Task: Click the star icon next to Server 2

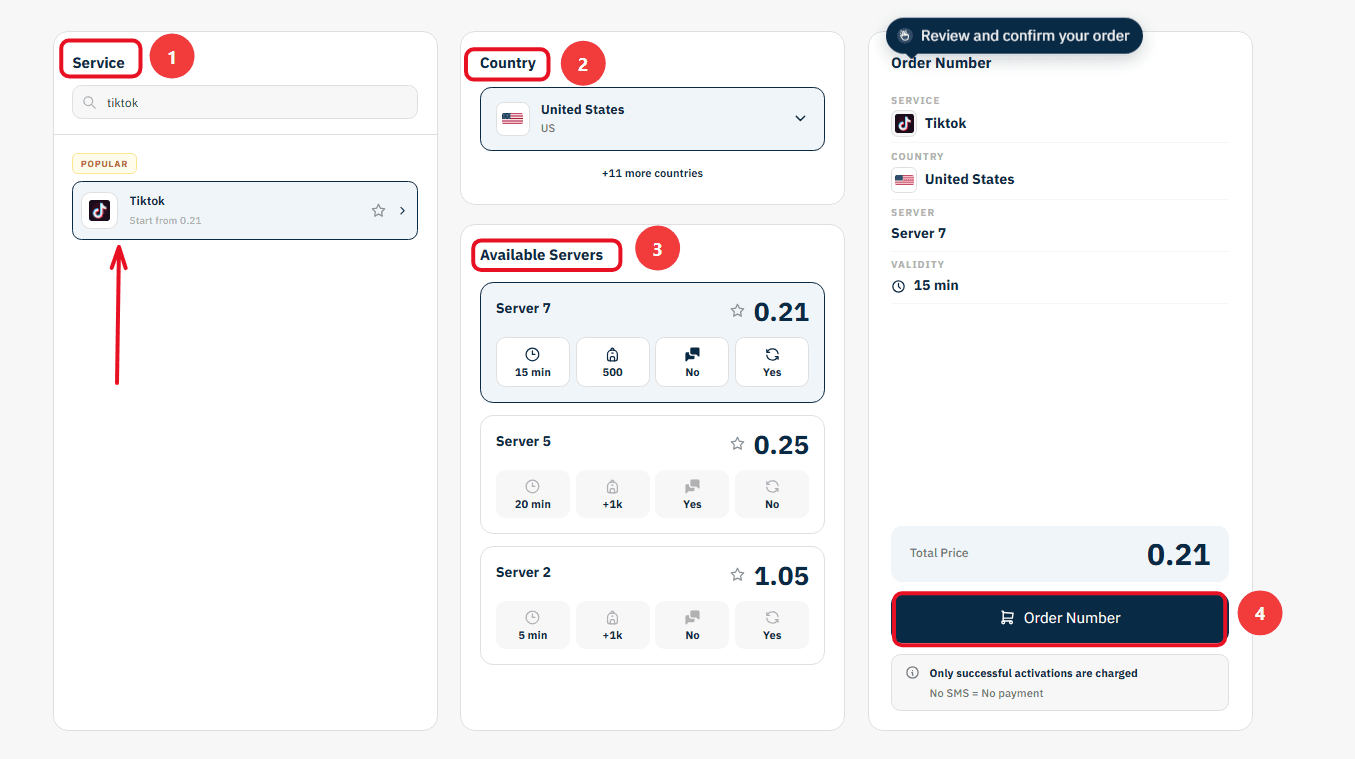Action: point(737,574)
